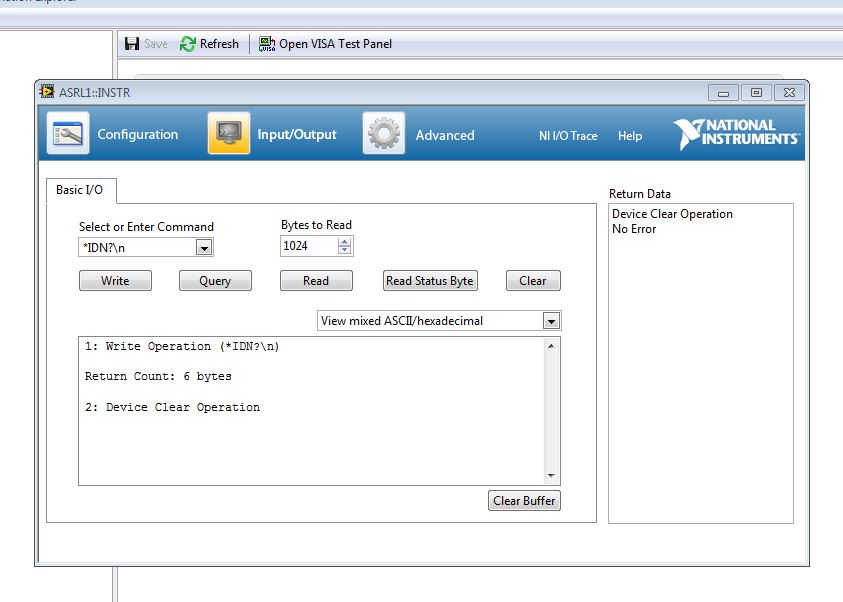
Task: Click the Read button
Action: pos(316,281)
